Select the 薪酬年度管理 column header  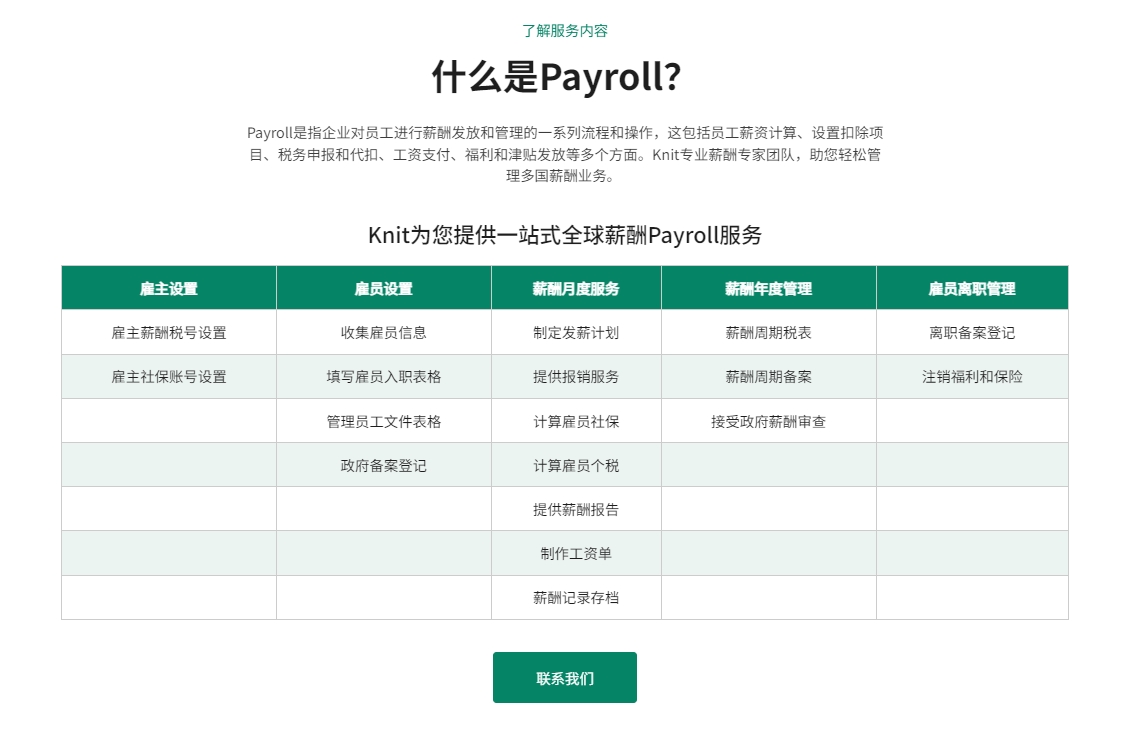[x=769, y=288]
